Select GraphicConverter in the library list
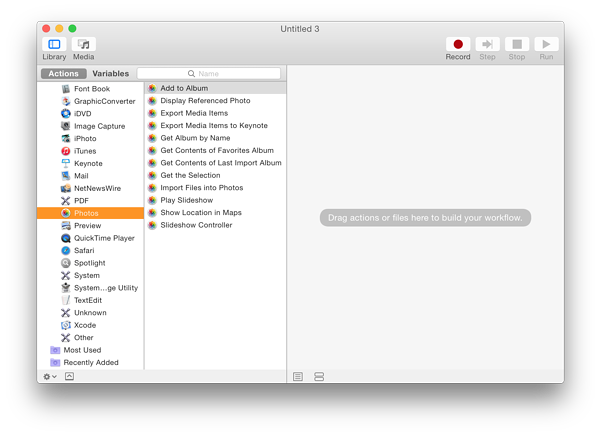The height and width of the screenshot is (436, 601). tap(90, 101)
